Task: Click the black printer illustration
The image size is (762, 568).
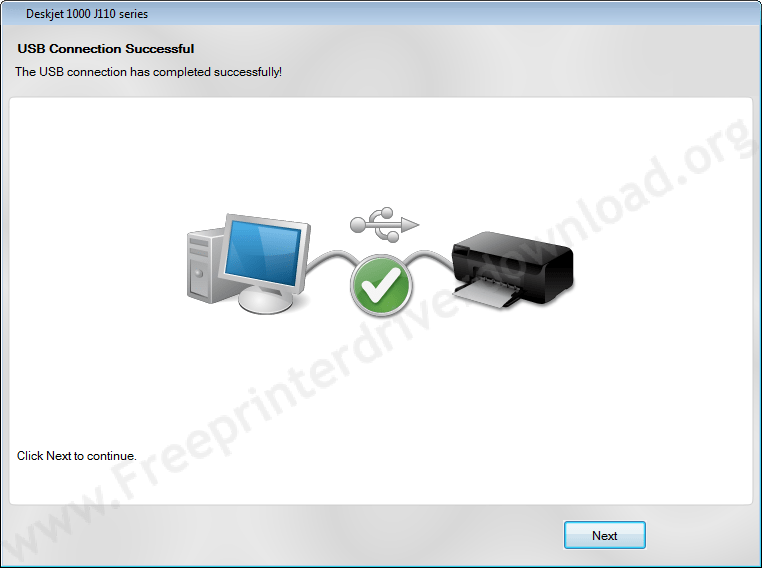Action: pyautogui.click(x=513, y=270)
